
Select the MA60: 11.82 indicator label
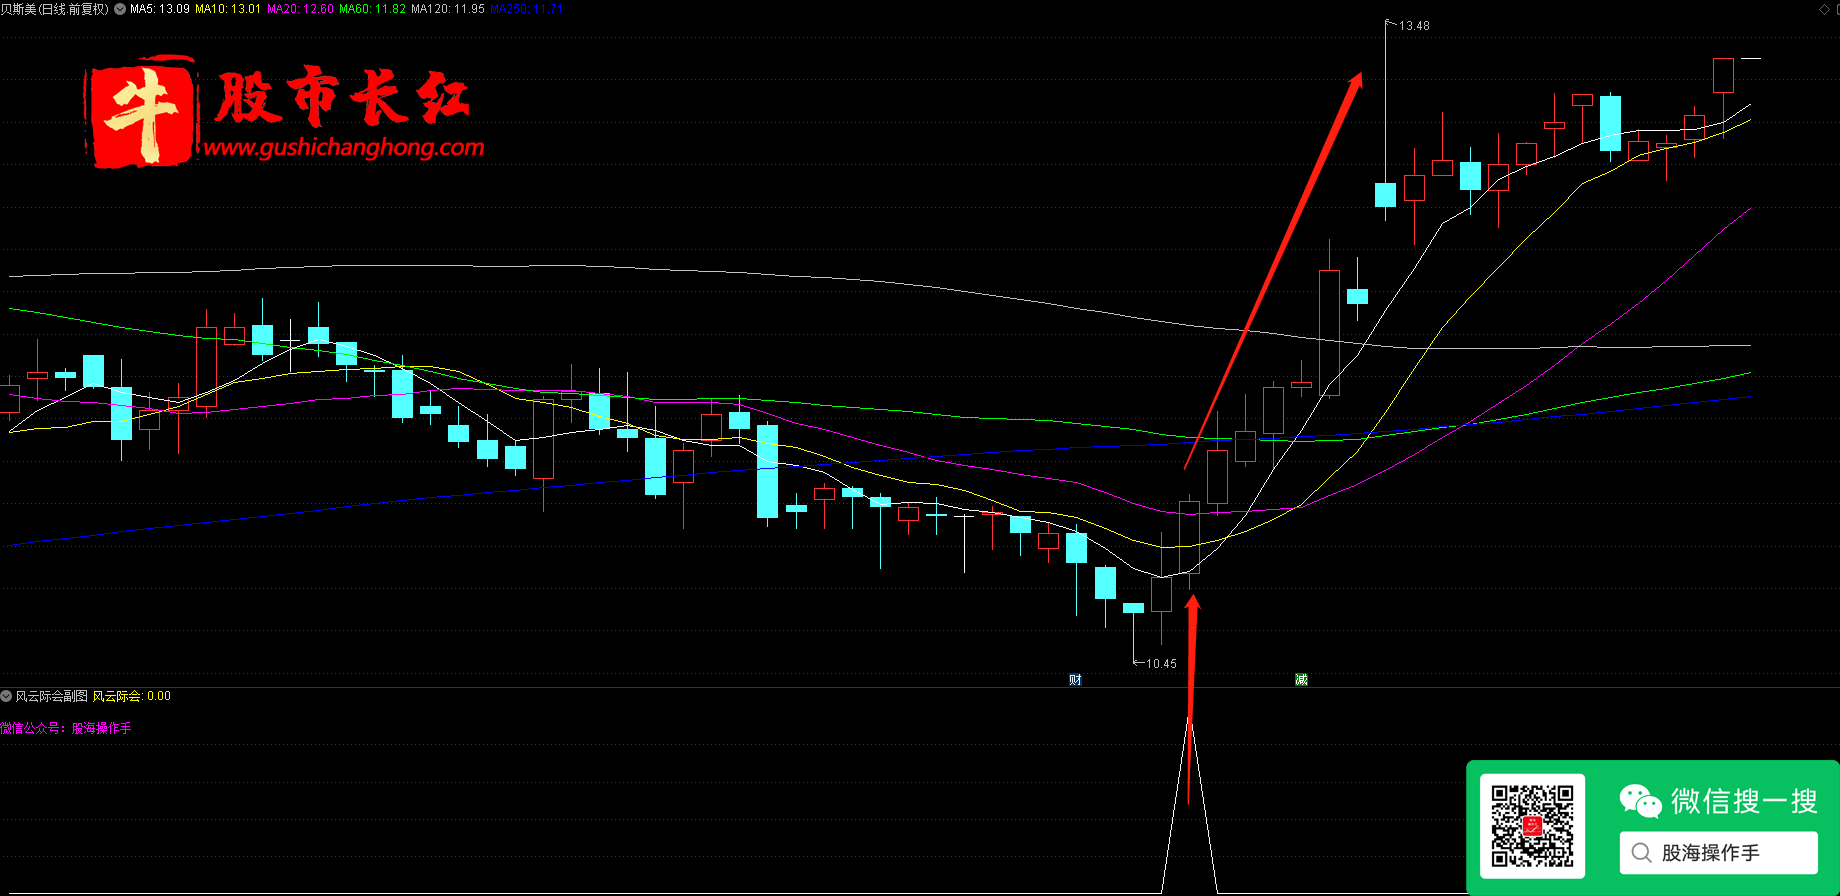373,9
